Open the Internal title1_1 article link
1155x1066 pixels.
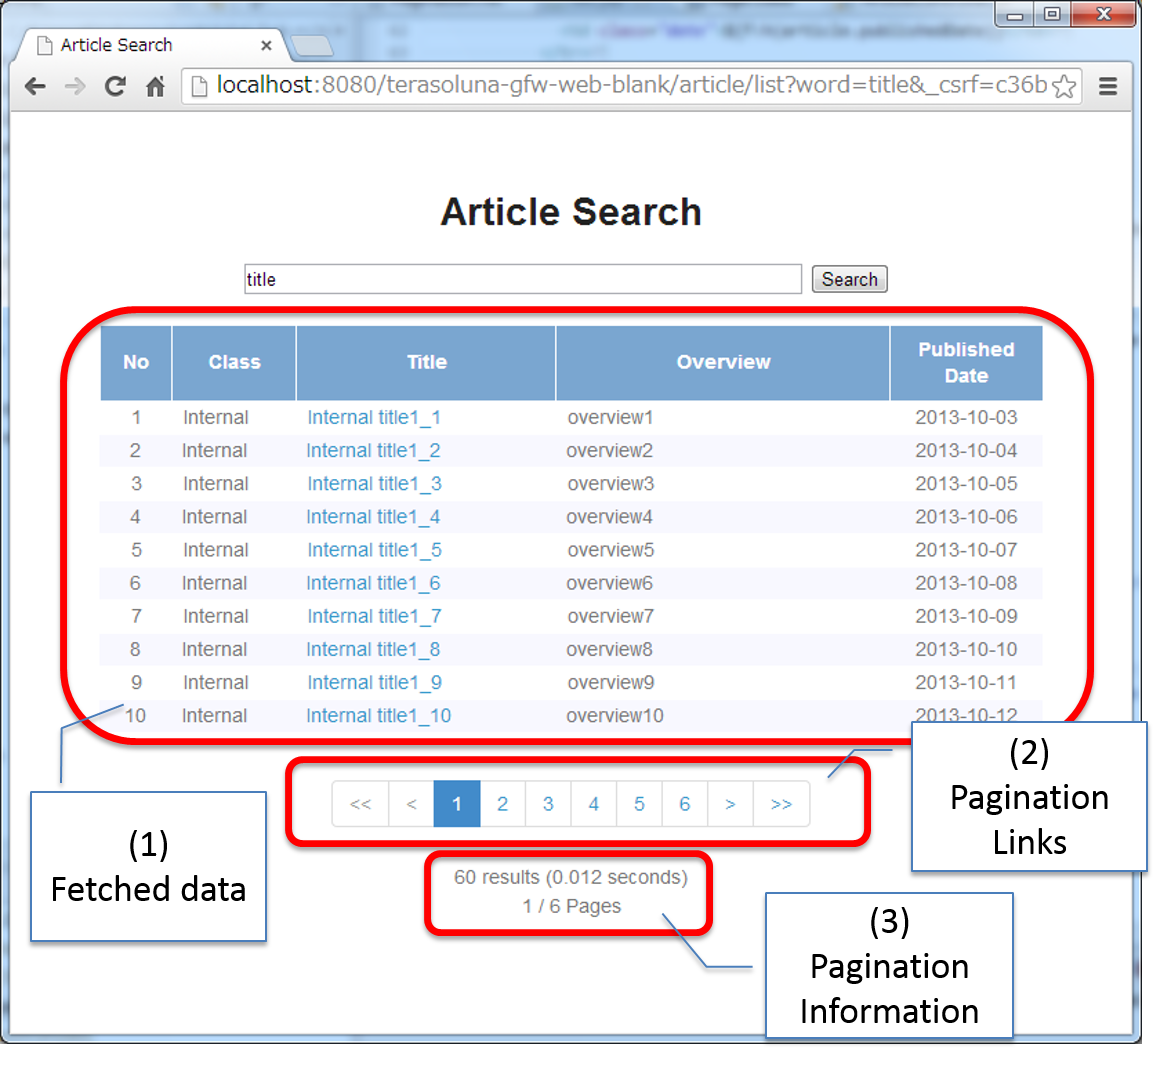coord(374,418)
